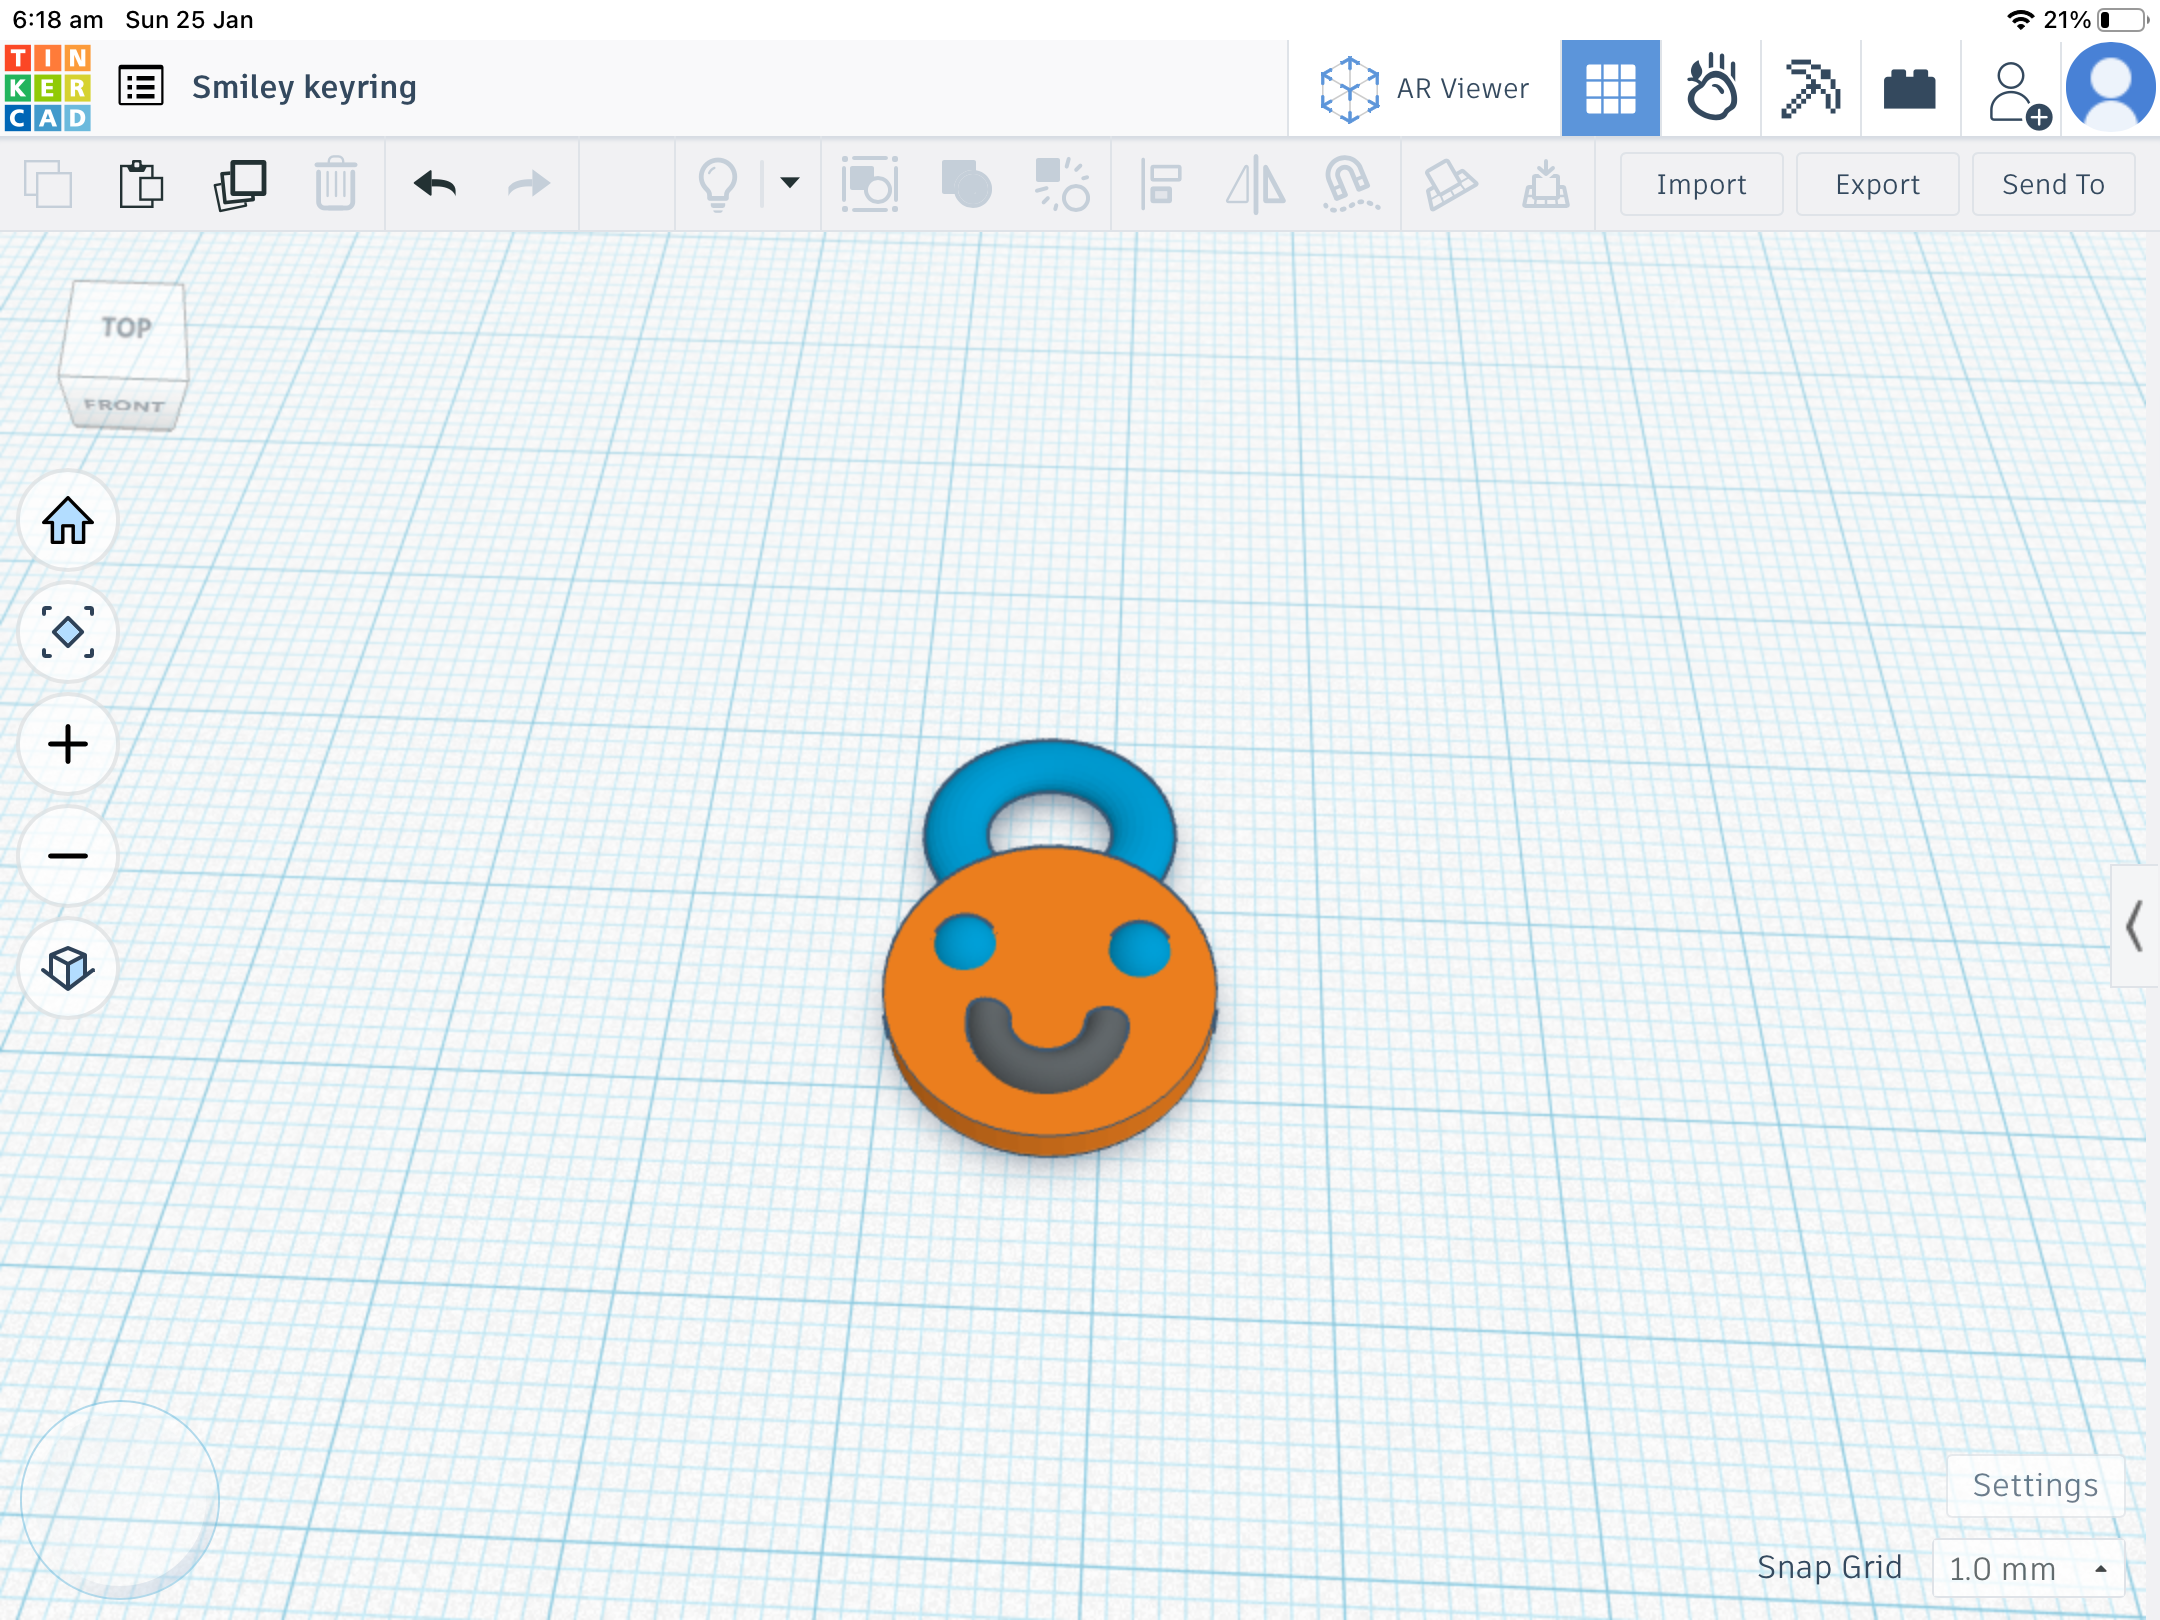Screen dimensions: 2160x1620
Task: Tap the Wi-Fi status icon
Action: (2020, 20)
